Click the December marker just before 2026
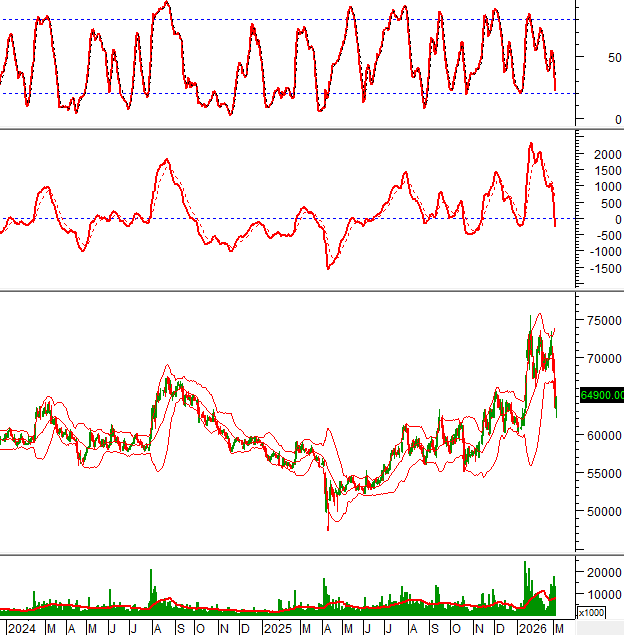Image resolution: width=624 pixels, height=635 pixels. [500, 628]
